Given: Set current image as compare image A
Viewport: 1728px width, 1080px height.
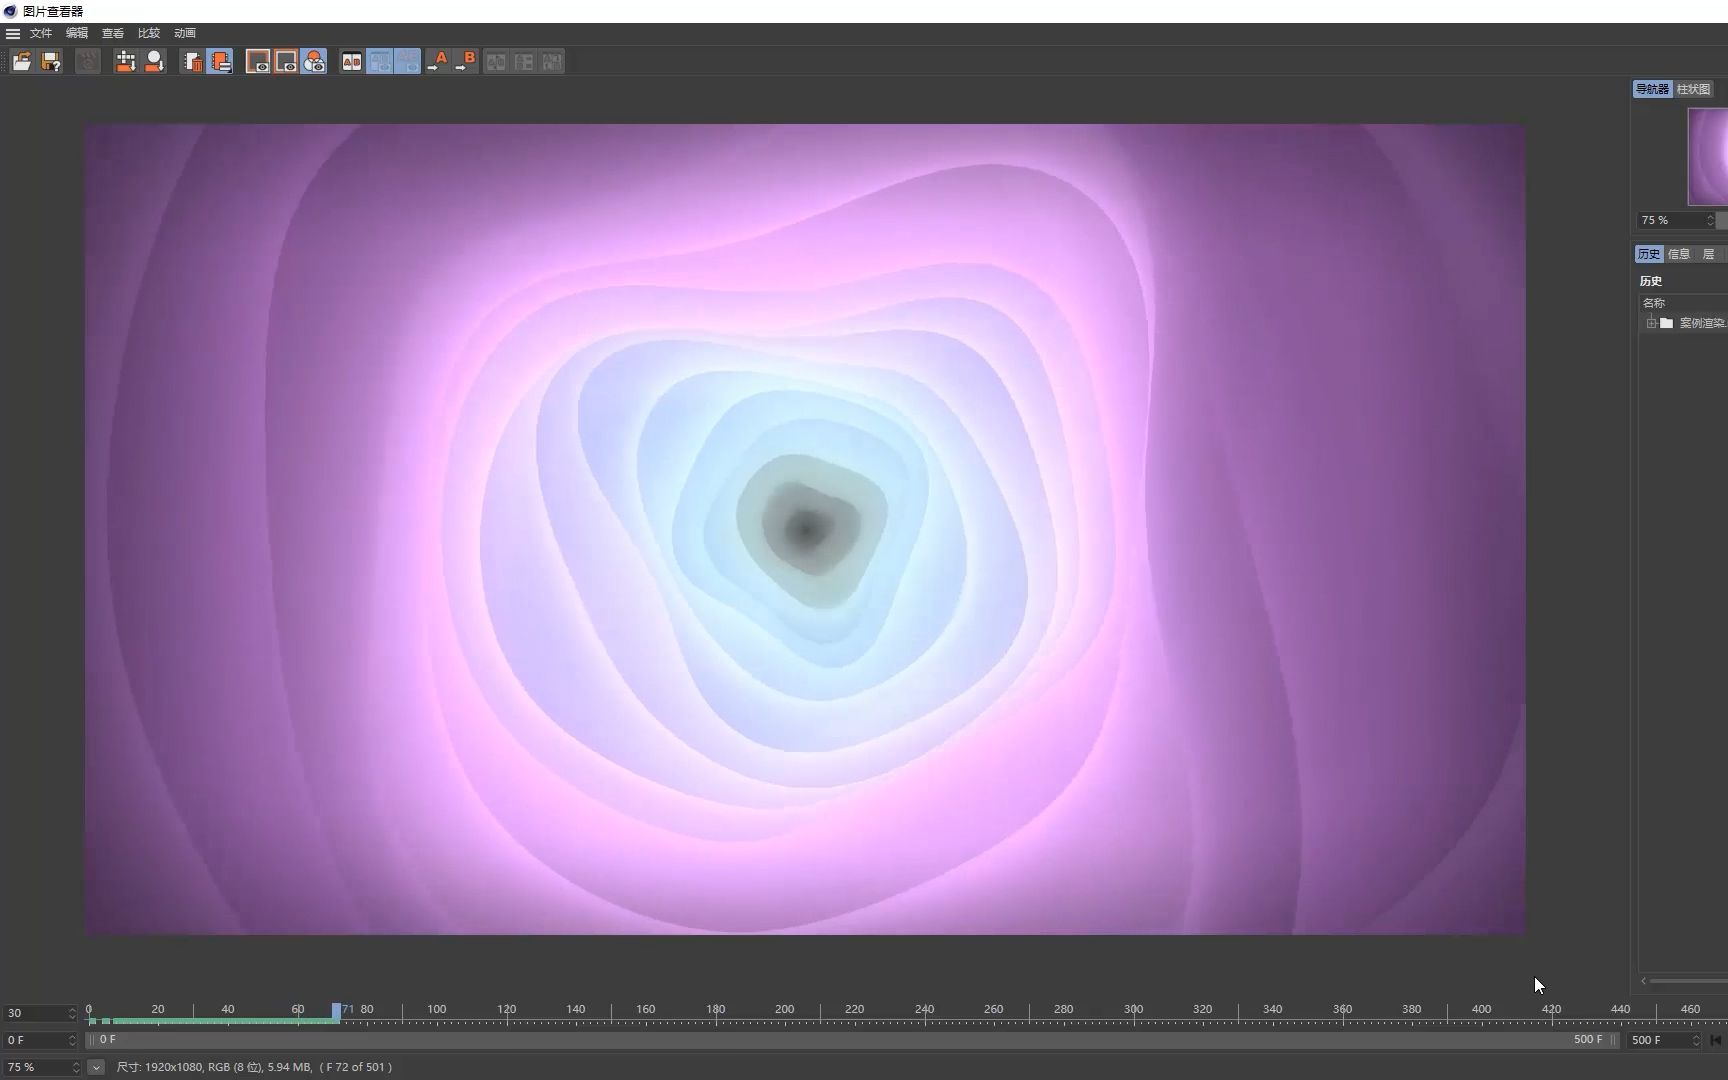Looking at the screenshot, I should [437, 61].
